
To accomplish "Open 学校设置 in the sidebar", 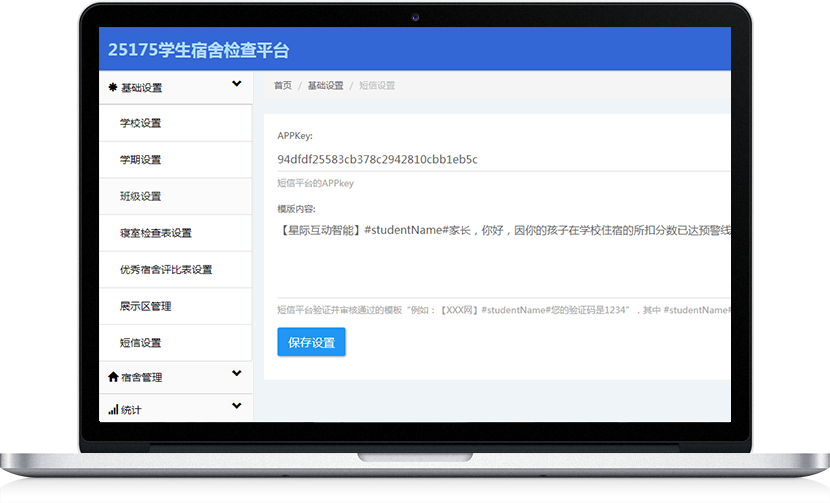I will pyautogui.click(x=140, y=124).
